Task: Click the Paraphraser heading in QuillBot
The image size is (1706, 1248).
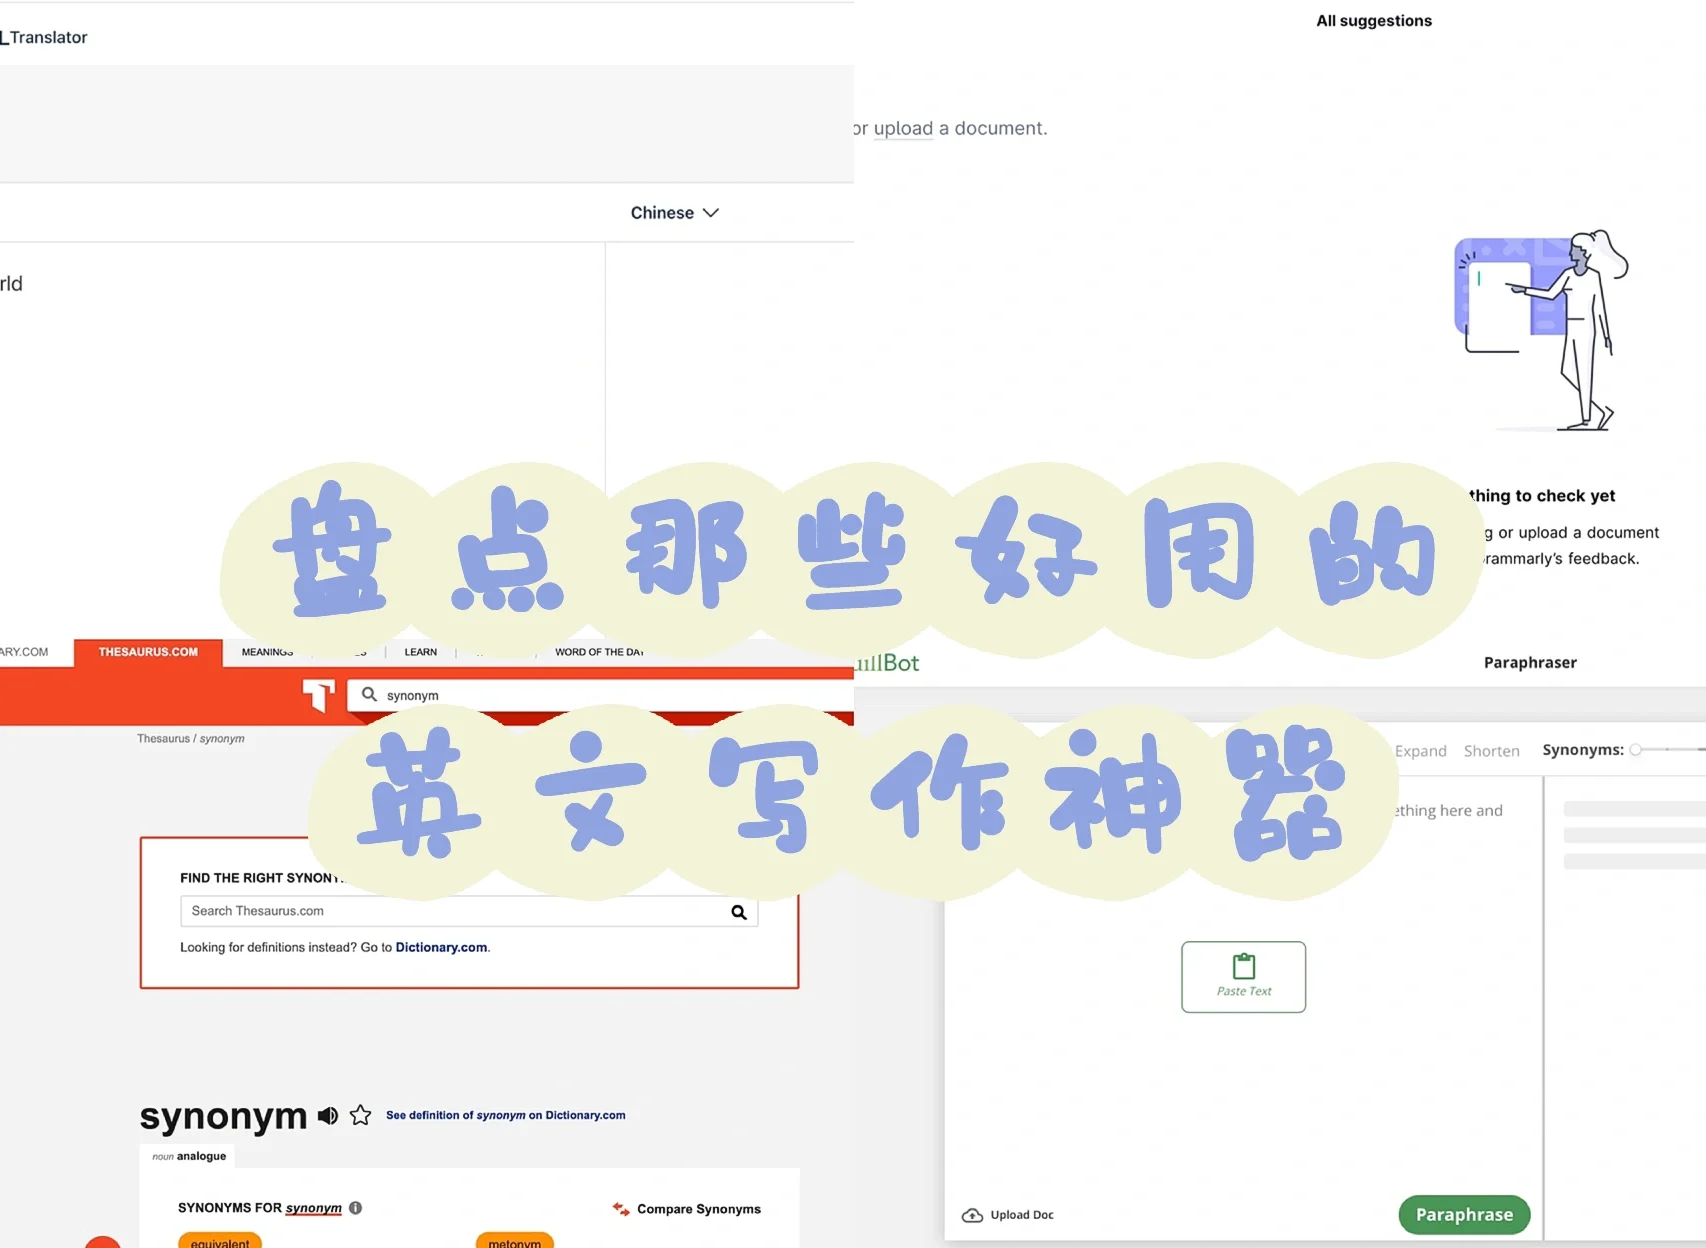Action: [x=1530, y=663]
